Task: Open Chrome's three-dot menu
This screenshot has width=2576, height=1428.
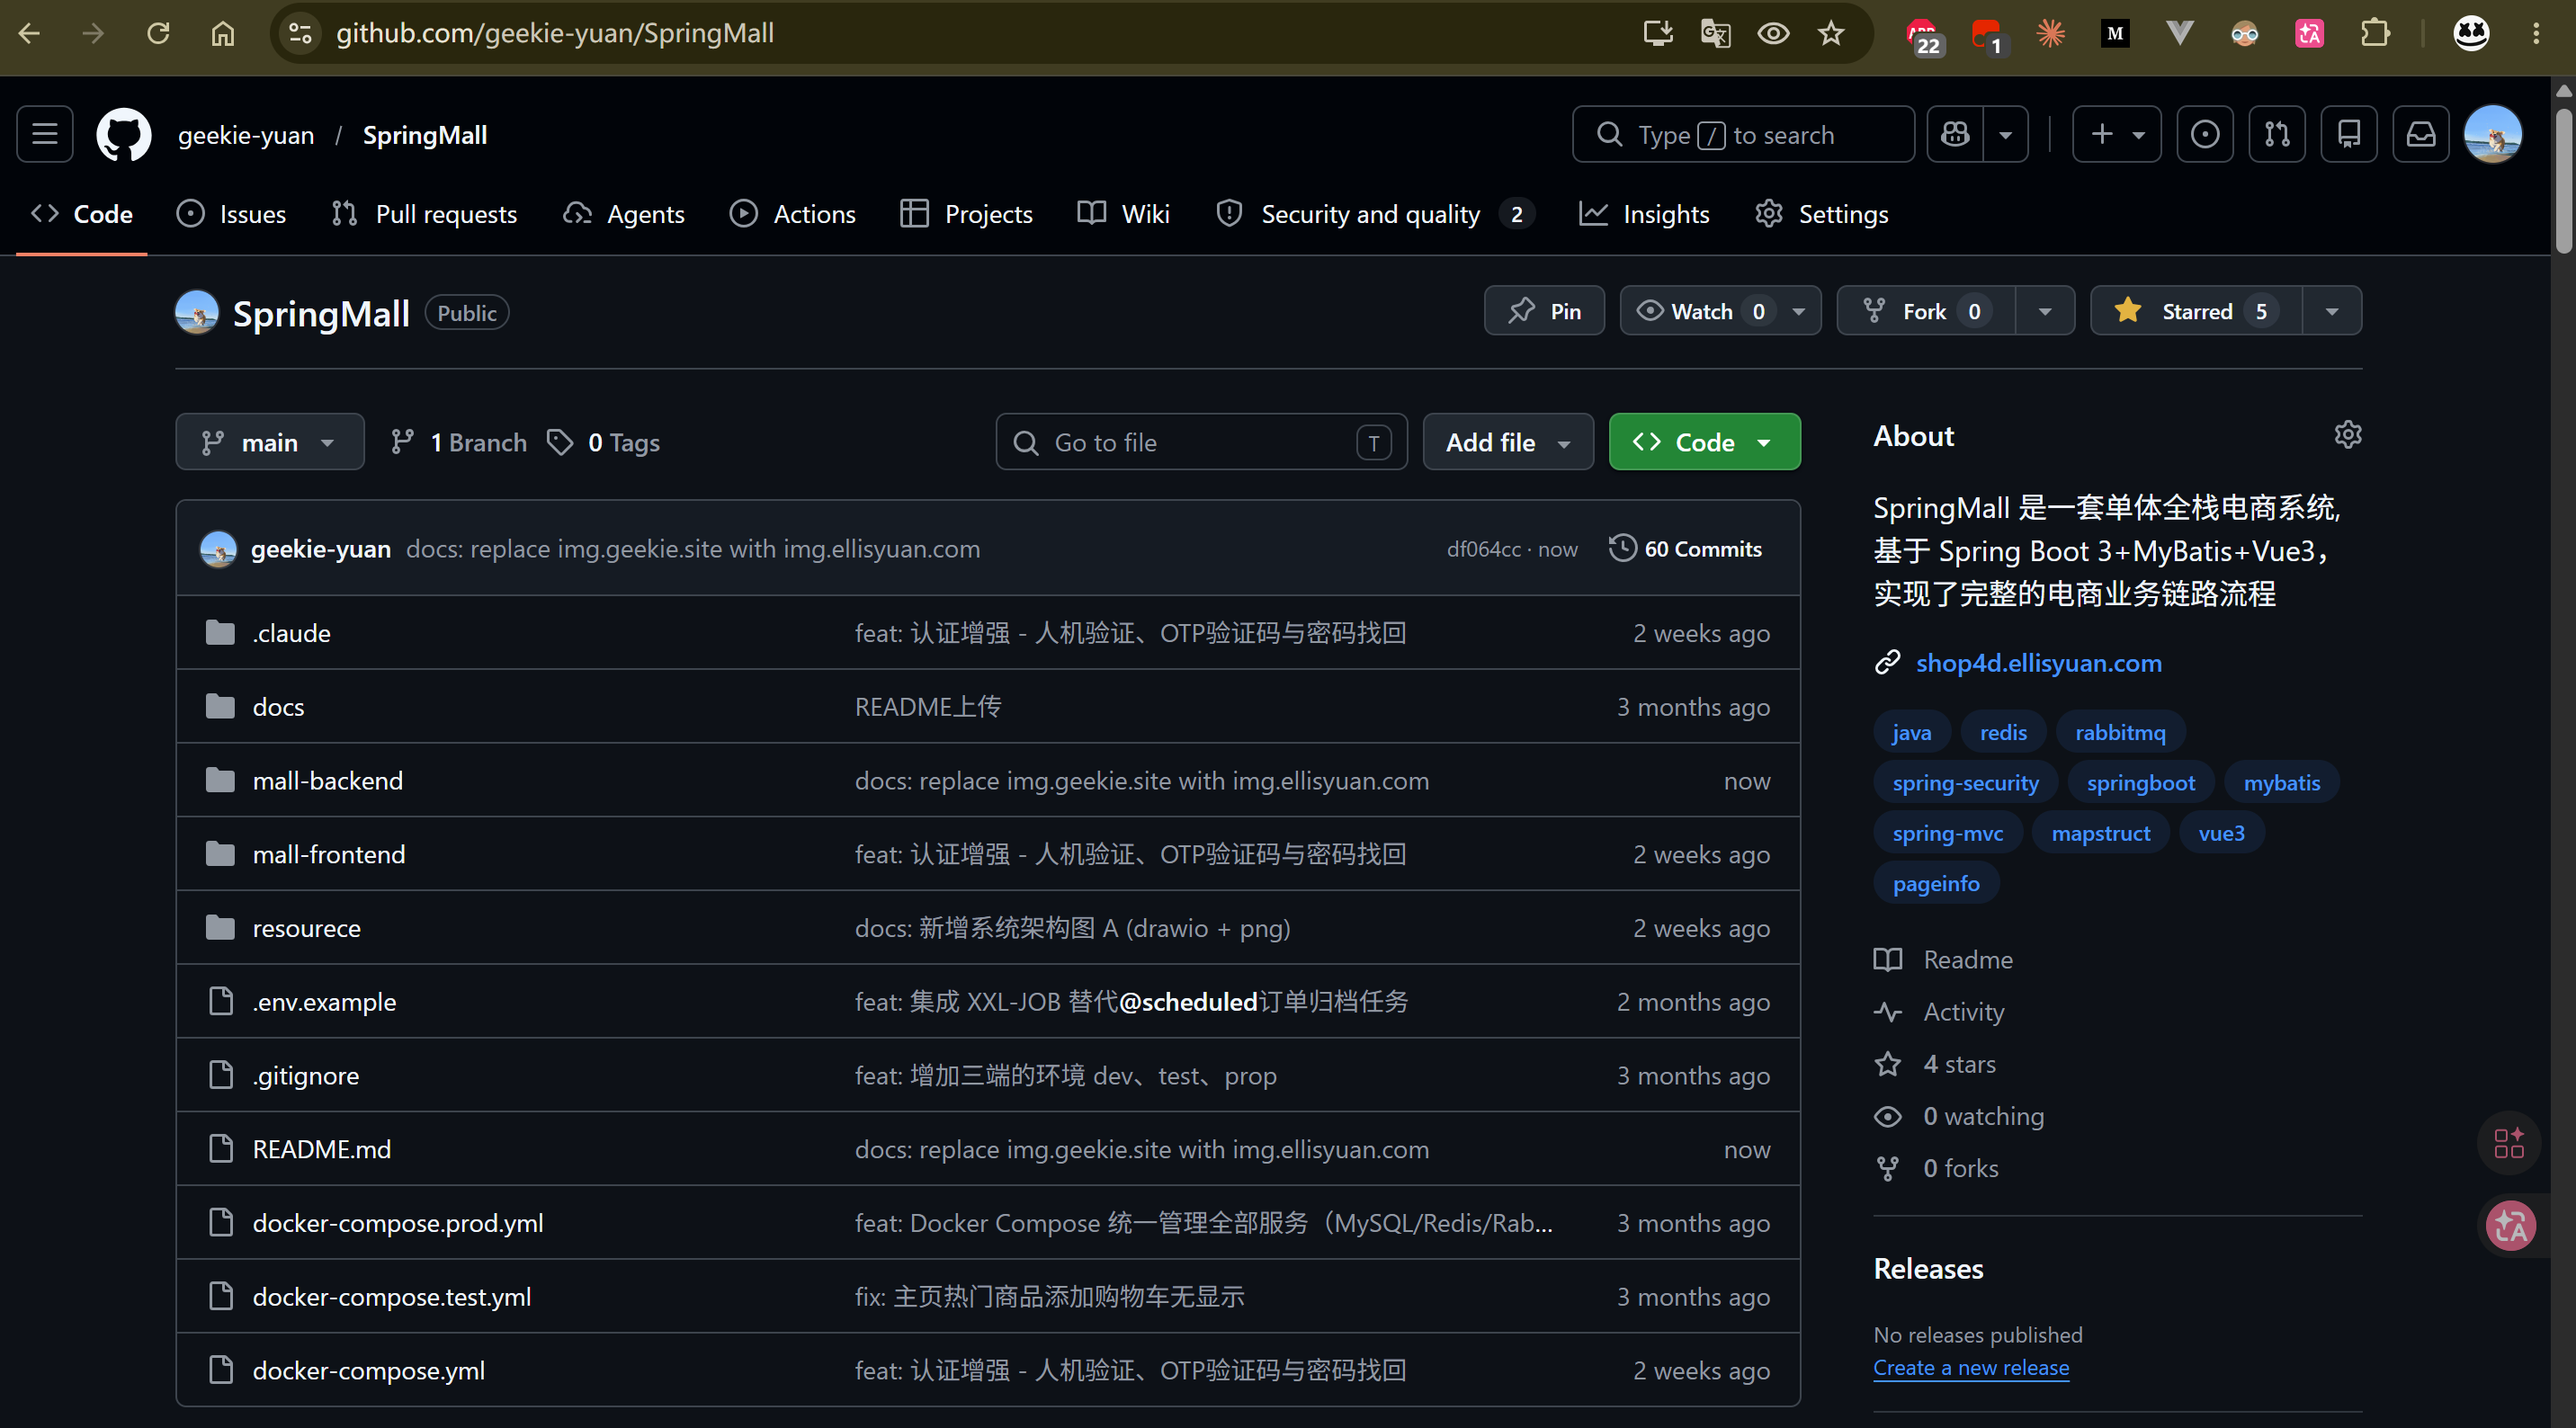Action: [x=2536, y=33]
